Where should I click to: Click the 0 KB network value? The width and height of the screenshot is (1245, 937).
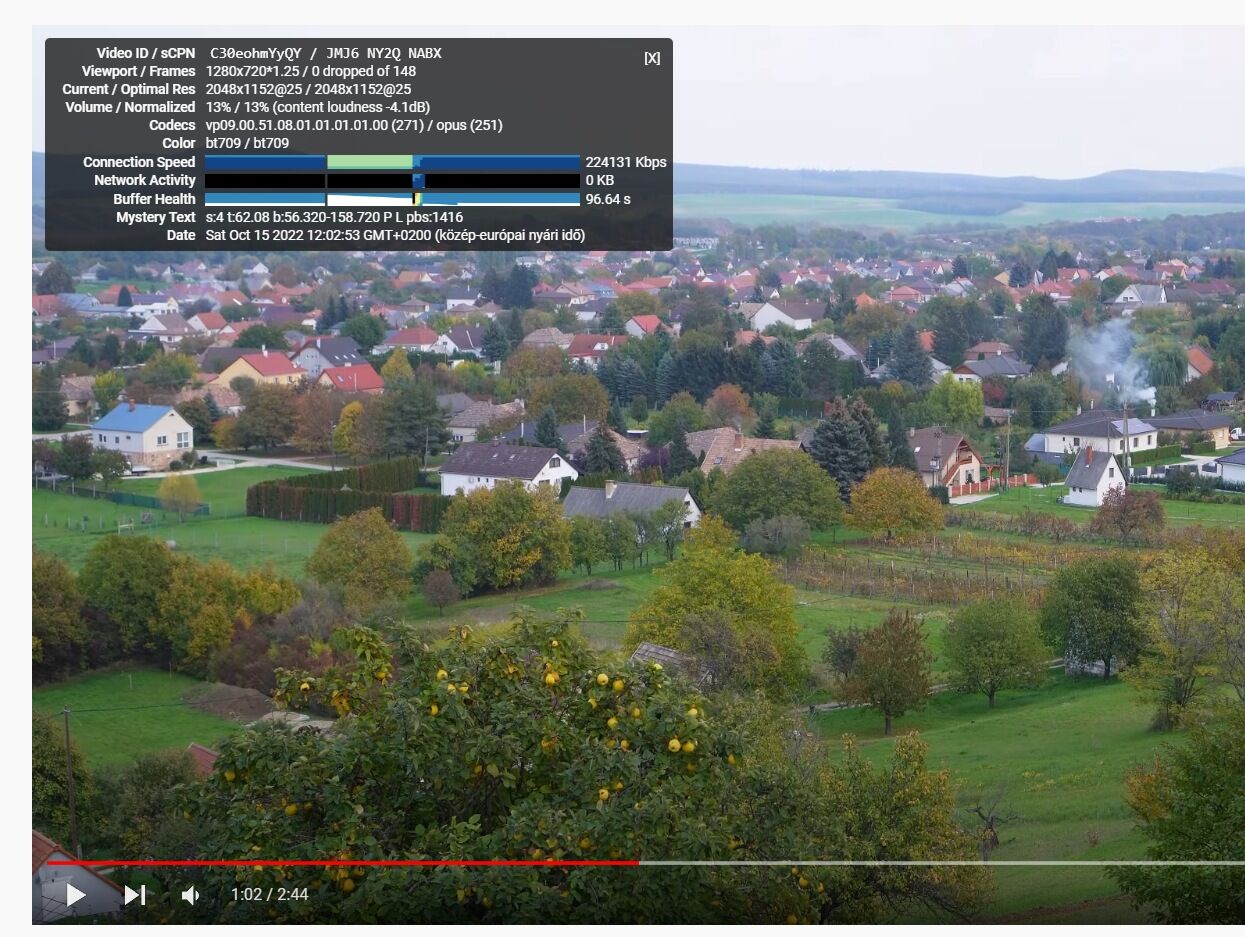click(600, 180)
